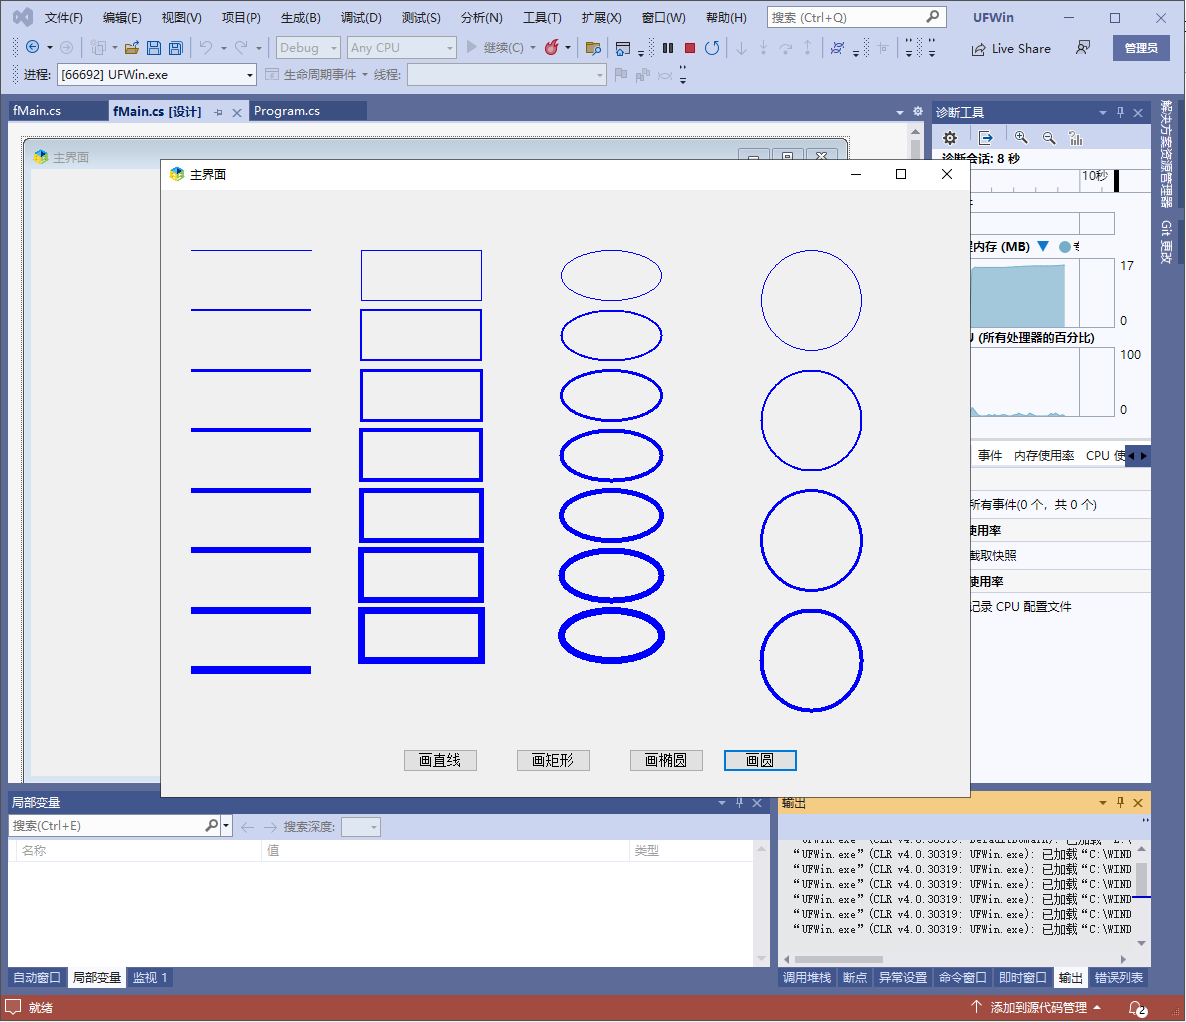This screenshot has width=1186, height=1022.
Task: Open the 文件(F) menu
Action: click(x=64, y=17)
